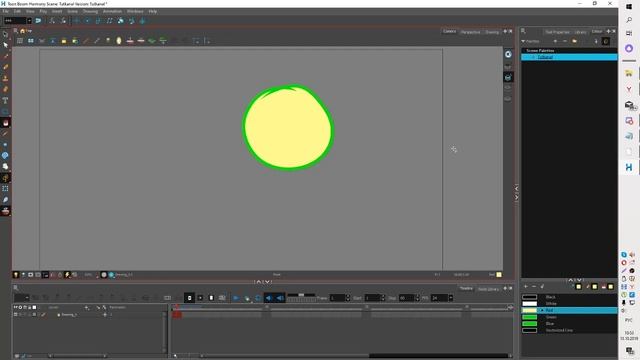Click the red frame marker in Timeline

(x=176, y=314)
